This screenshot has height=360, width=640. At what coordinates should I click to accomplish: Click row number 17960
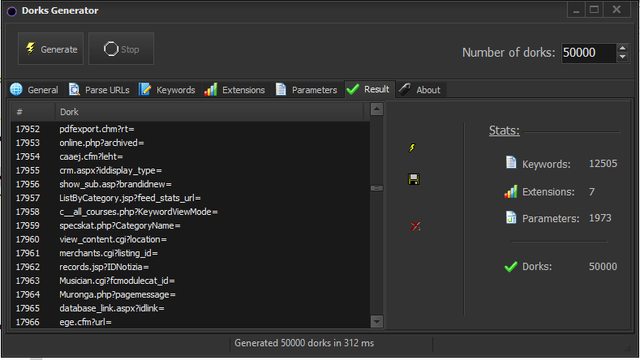pyautogui.click(x=28, y=240)
